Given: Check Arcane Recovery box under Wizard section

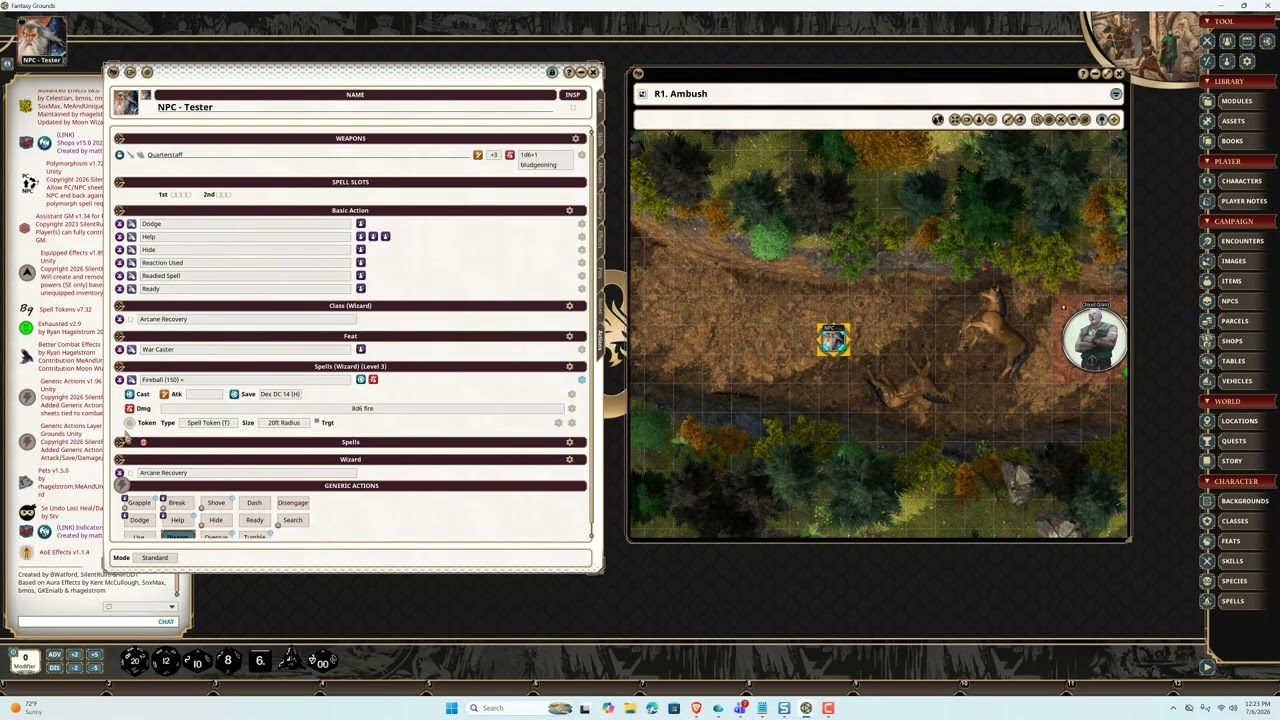Looking at the screenshot, I should [x=131, y=473].
